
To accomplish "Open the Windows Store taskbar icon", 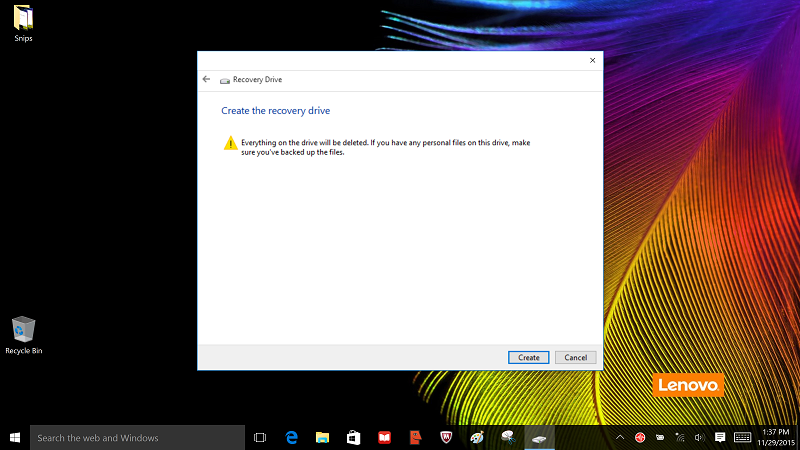I will (353, 438).
